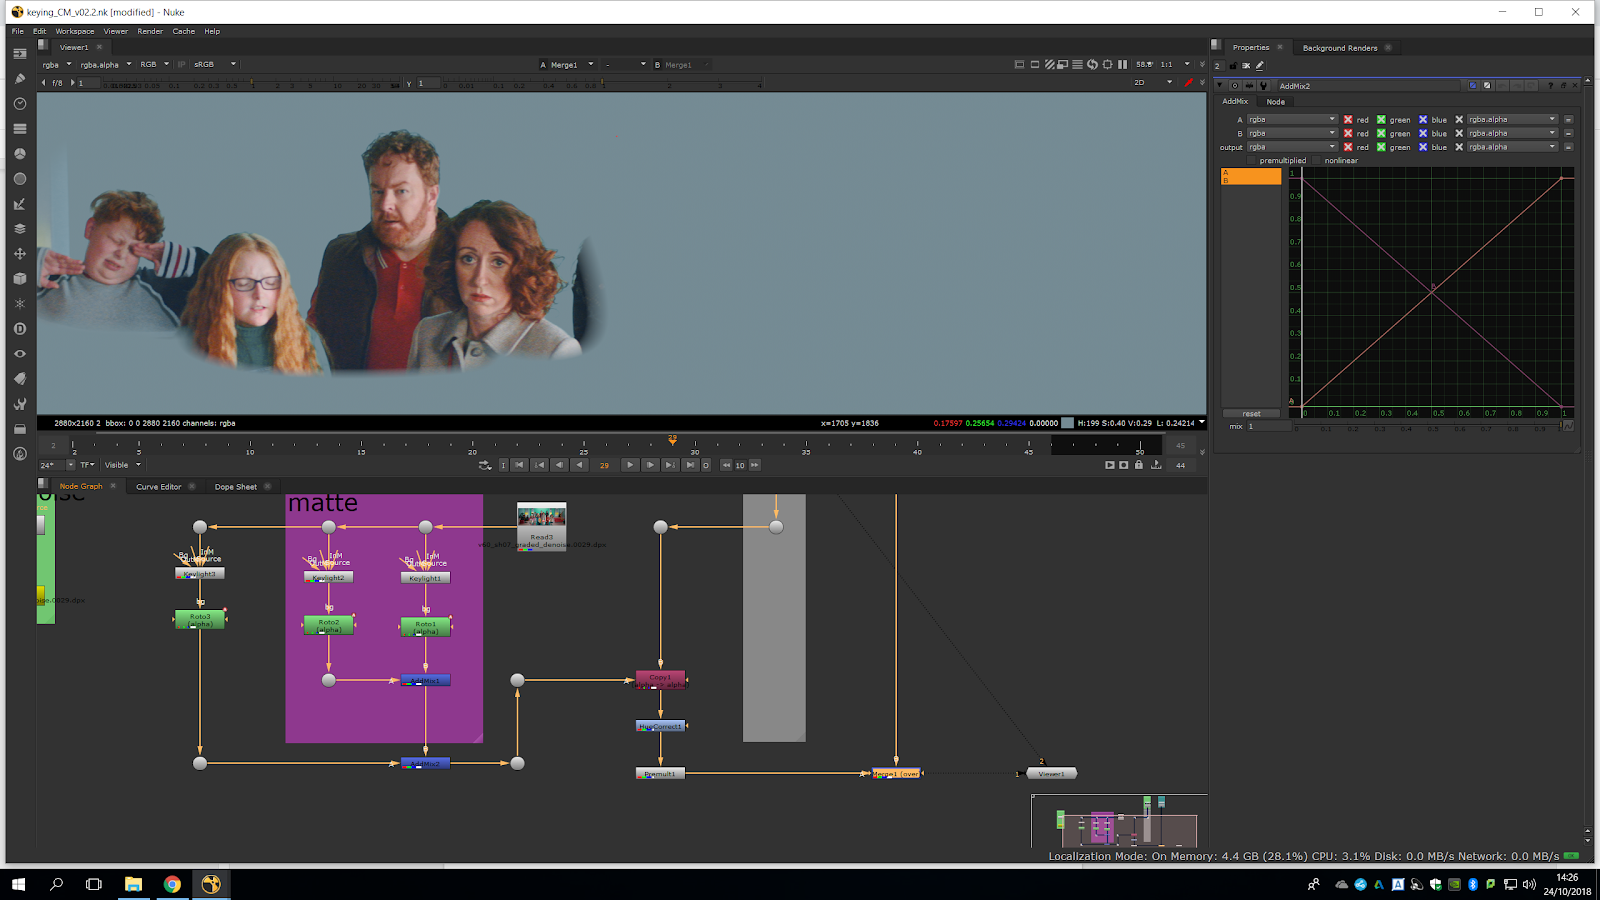Switch to the Curve Editor tab
Viewport: 1600px width, 900px height.
[x=158, y=487]
